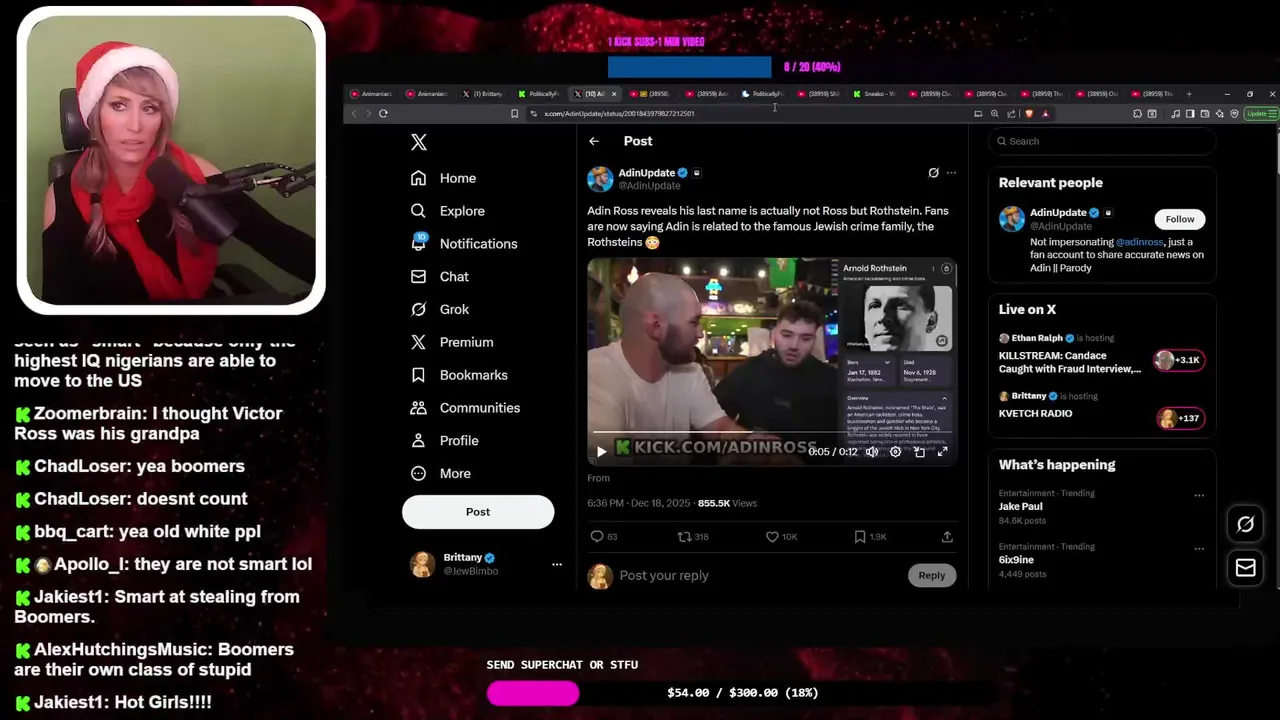Mute the video with speaker icon
The image size is (1280, 720).
[872, 452]
